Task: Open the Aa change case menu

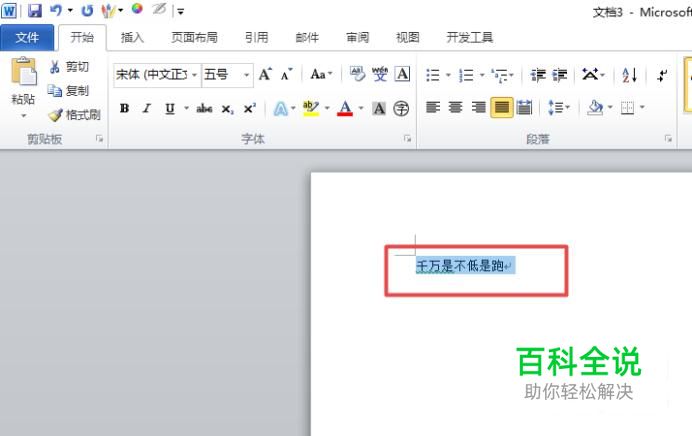Action: [x=321, y=74]
